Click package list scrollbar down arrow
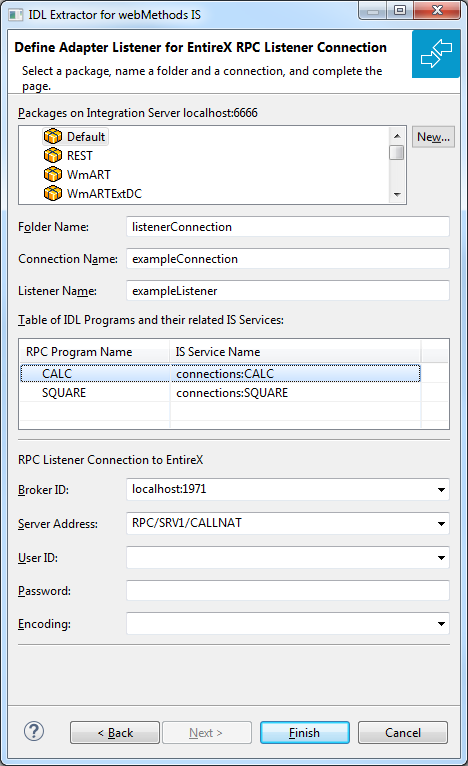Image resolution: width=468 pixels, height=766 pixels. click(397, 194)
